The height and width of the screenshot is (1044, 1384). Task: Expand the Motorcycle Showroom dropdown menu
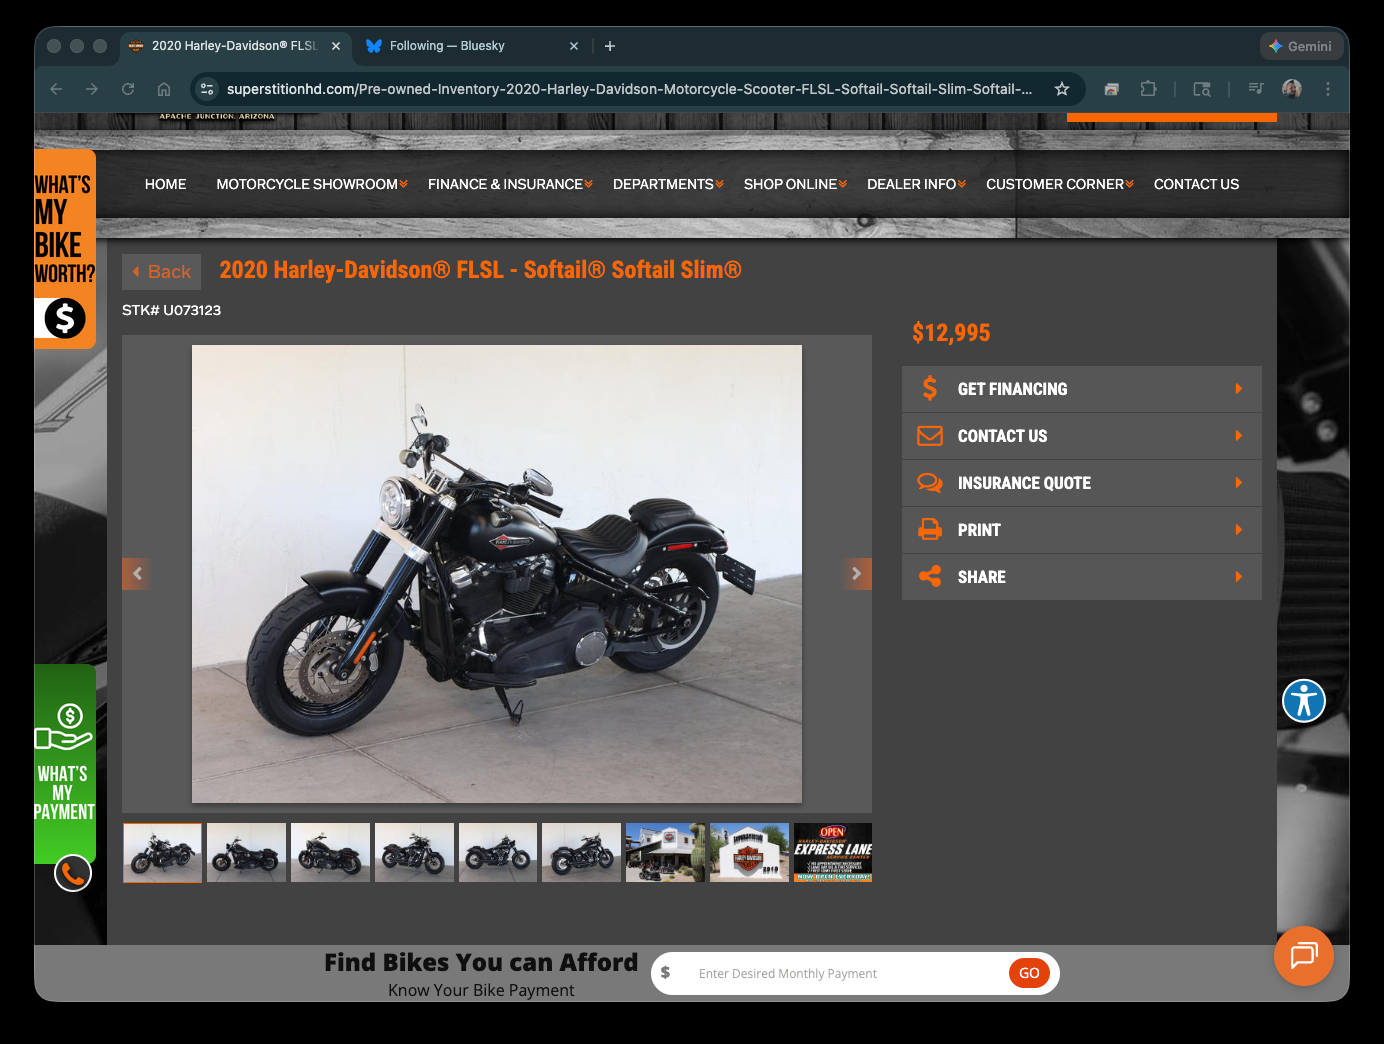tap(311, 185)
